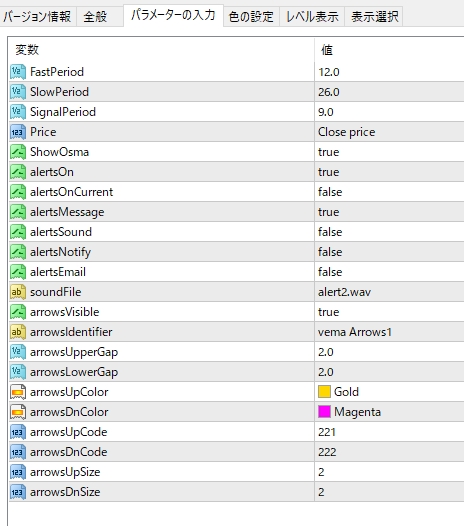Select the alertsOnCurrent variable name
The height and width of the screenshot is (526, 464).
point(71,192)
